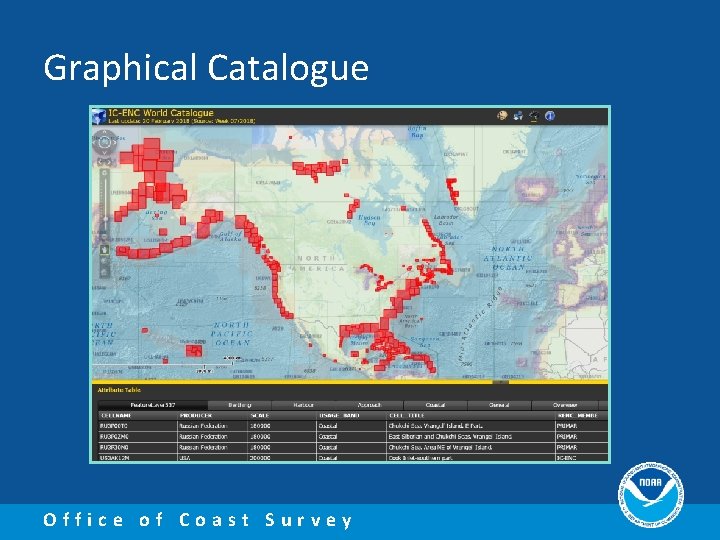Click the zoom slider handle
Viewport: 720px width, 540px height.
(105, 219)
